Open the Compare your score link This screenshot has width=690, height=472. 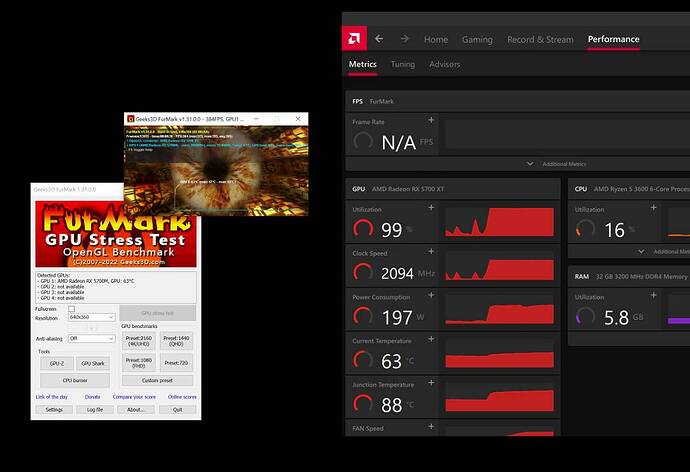click(x=134, y=397)
